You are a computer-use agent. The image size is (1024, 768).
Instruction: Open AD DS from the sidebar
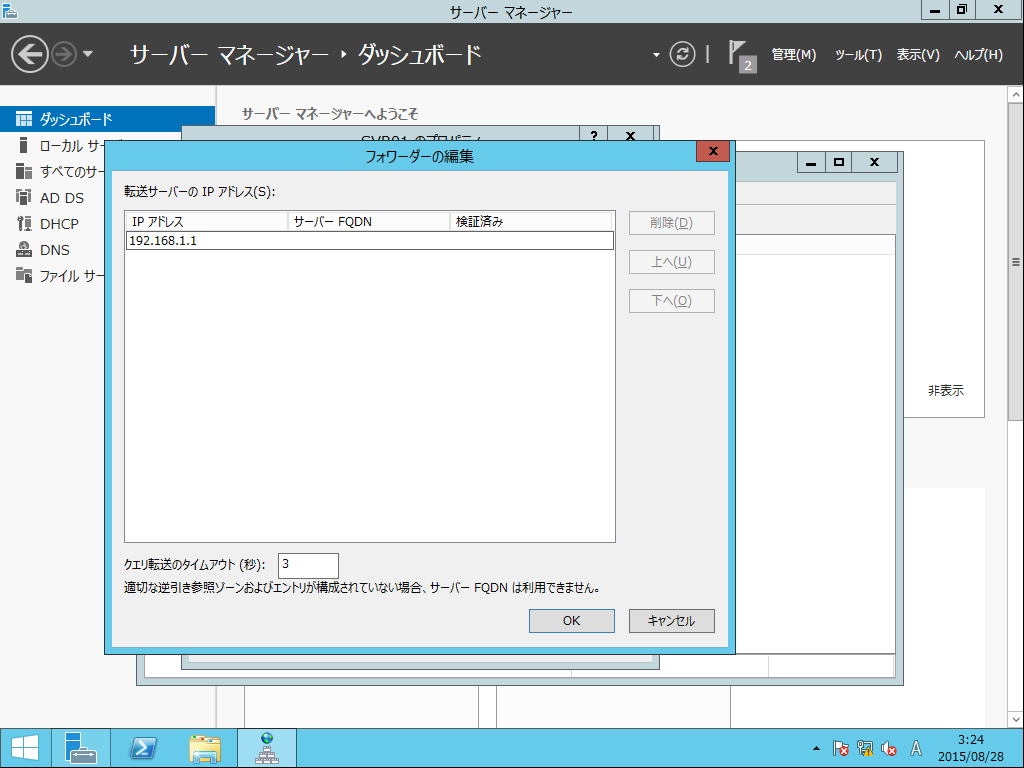point(61,198)
